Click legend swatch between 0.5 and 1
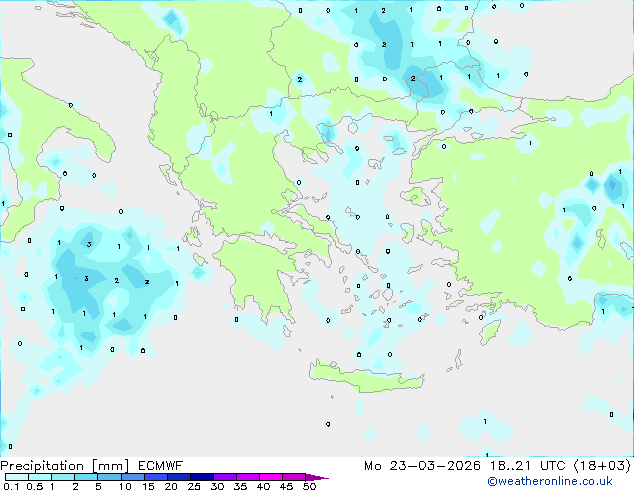The image size is (634, 490). (40, 477)
